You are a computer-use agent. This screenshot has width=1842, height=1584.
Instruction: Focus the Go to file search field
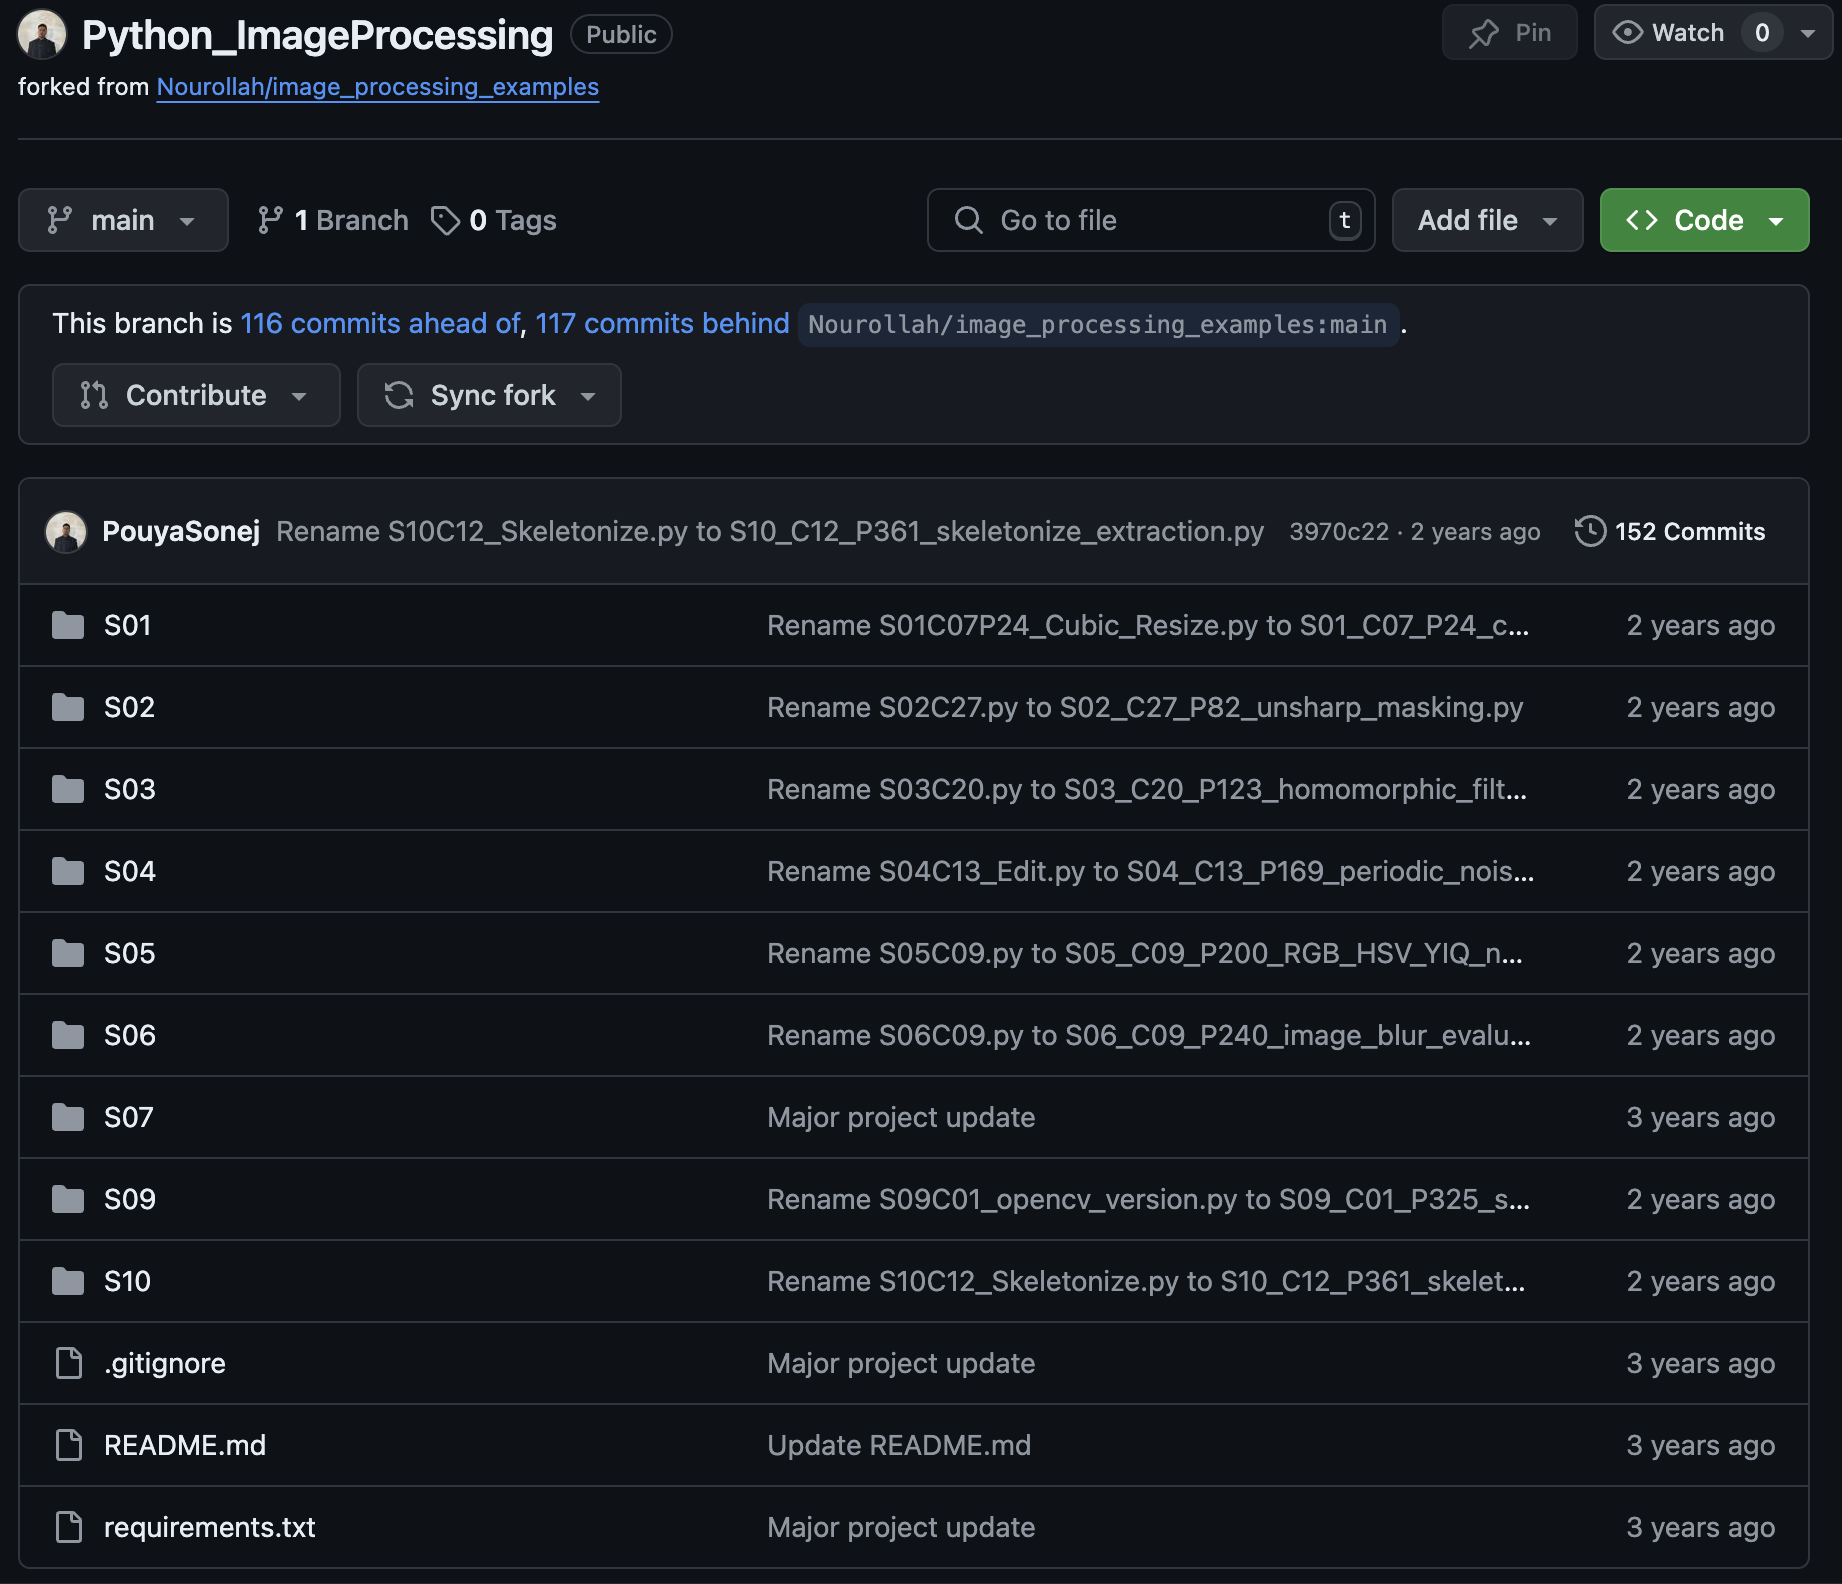[x=1151, y=220]
